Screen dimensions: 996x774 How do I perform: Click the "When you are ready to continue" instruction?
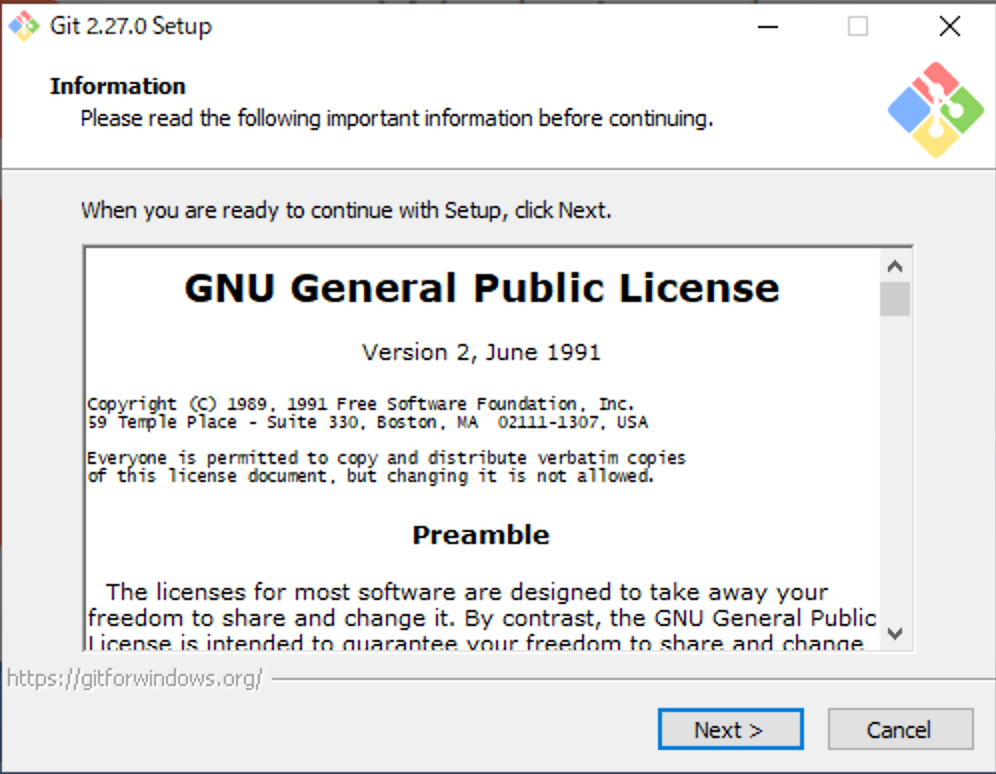point(346,211)
